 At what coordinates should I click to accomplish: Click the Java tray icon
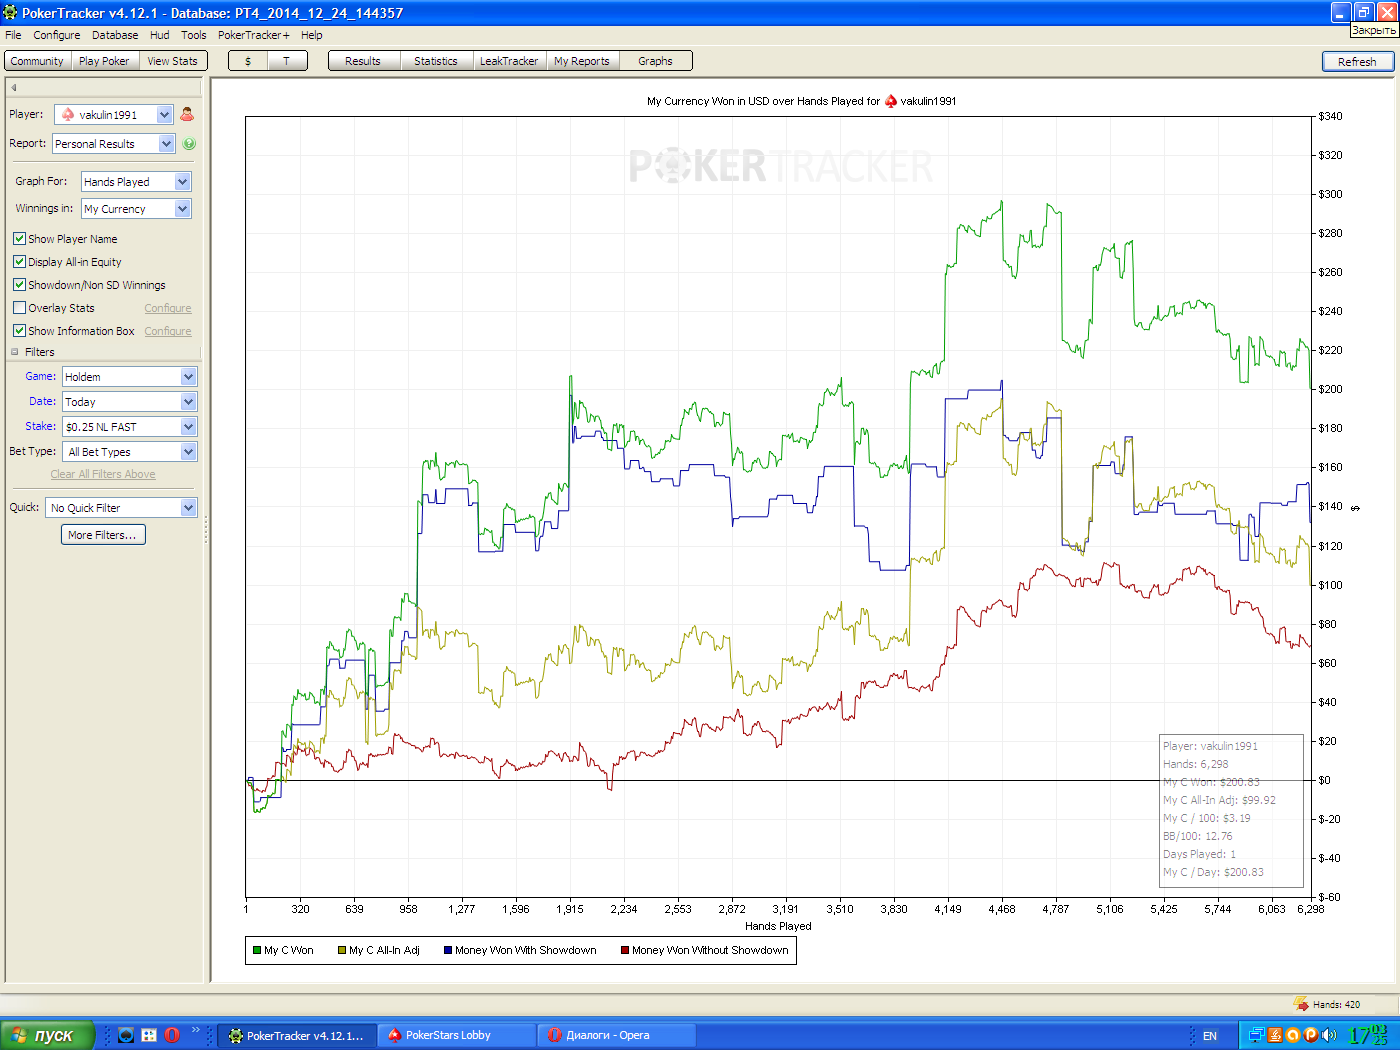click(x=1275, y=1035)
